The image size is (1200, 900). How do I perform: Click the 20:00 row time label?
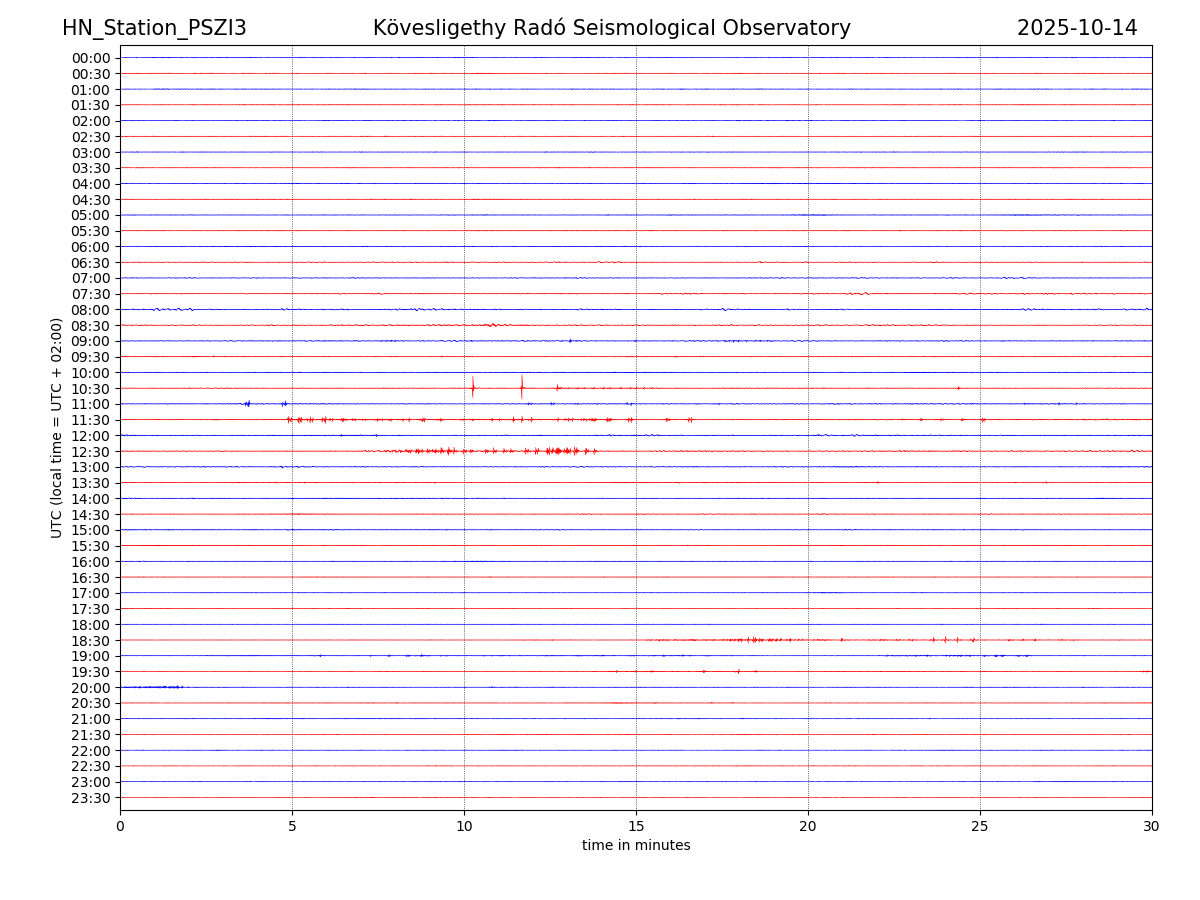91,687
